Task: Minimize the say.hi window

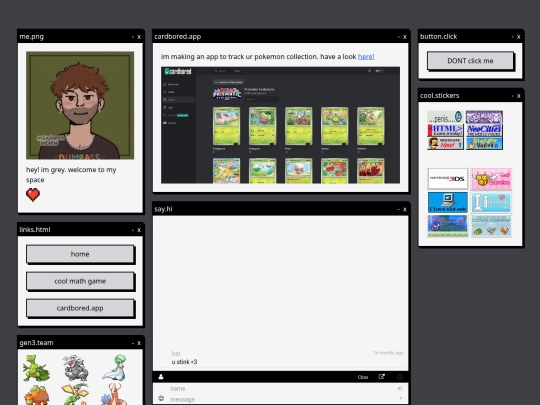Action: [x=398, y=209]
